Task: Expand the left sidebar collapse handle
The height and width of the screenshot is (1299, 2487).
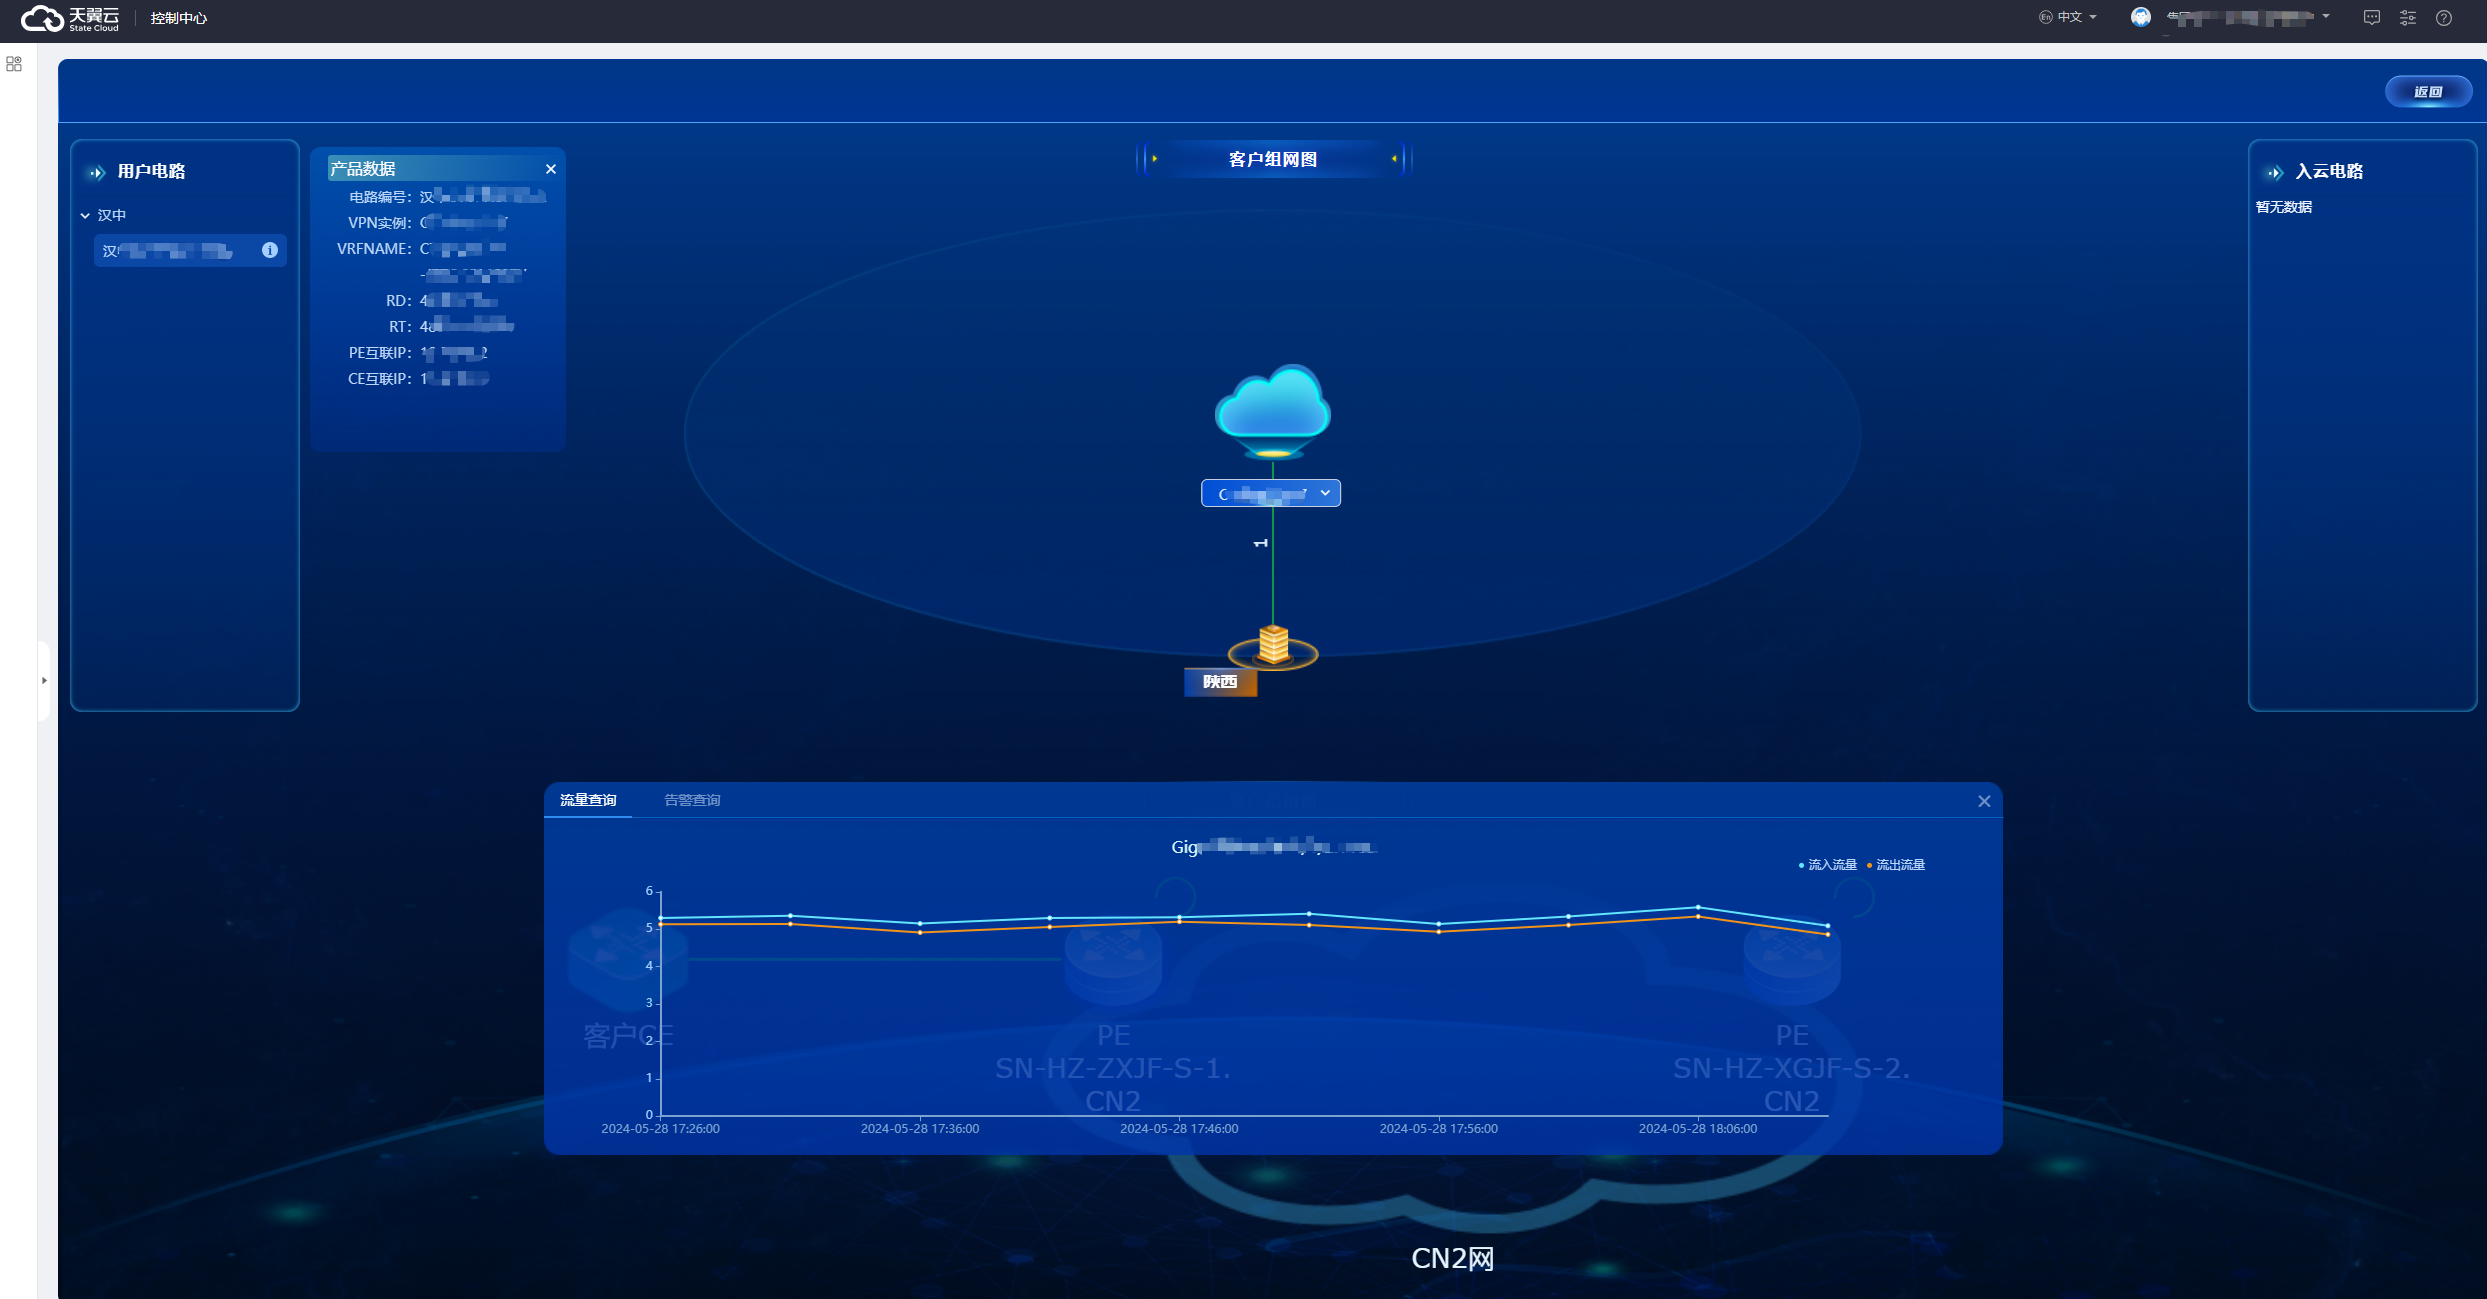Action: point(44,681)
